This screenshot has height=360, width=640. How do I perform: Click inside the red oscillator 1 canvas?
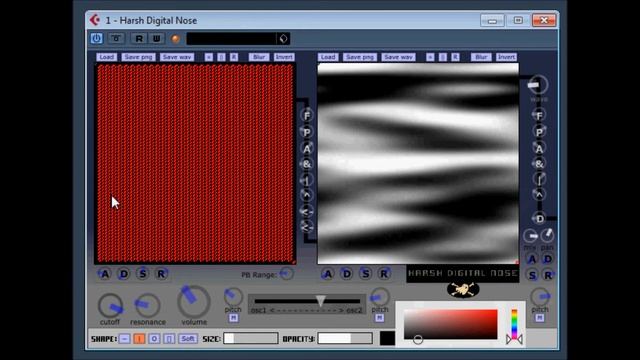click(195, 164)
